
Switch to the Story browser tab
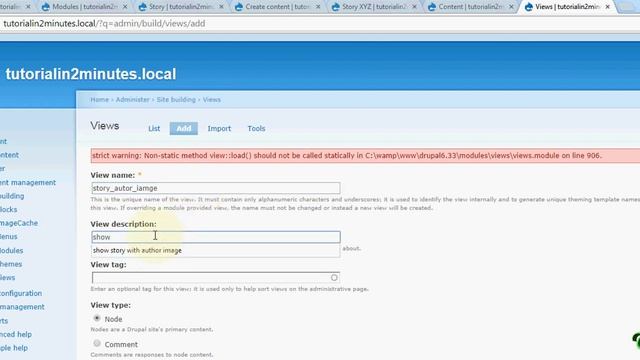(181, 7)
